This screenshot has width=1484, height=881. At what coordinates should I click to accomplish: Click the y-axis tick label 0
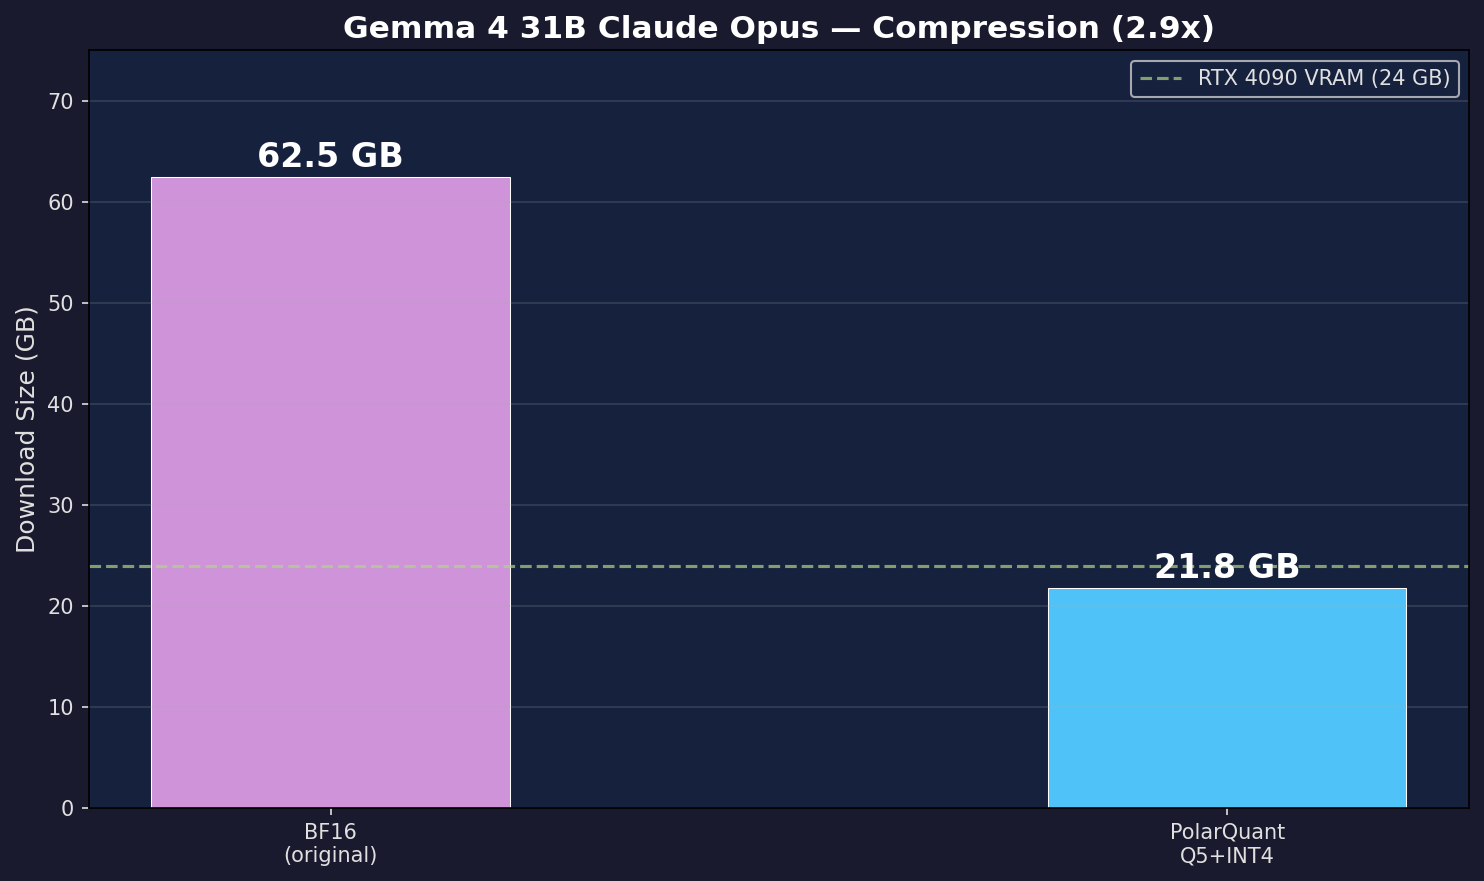tap(67, 808)
